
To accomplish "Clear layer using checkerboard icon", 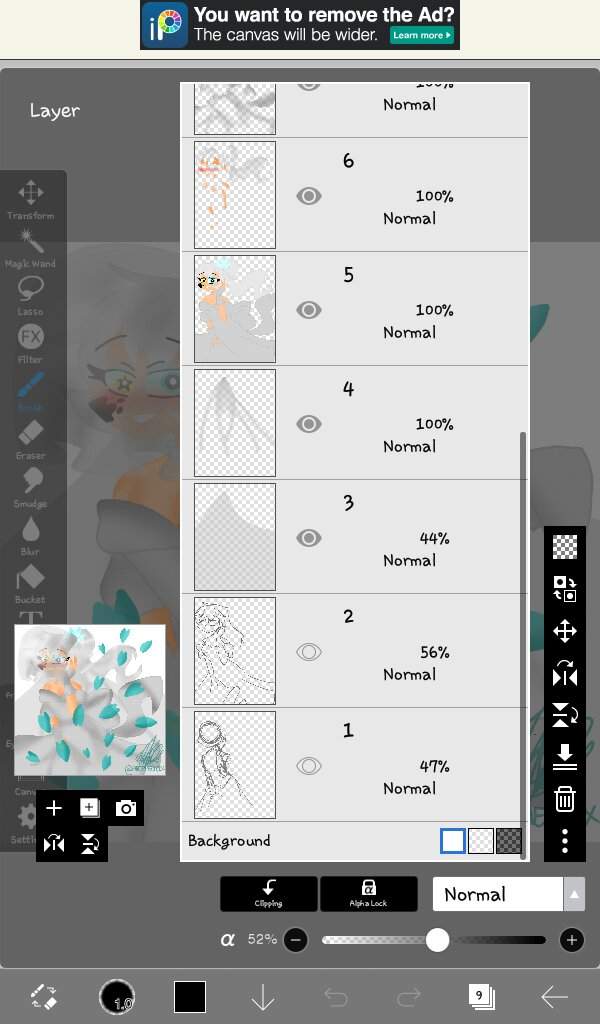I will click(565, 547).
